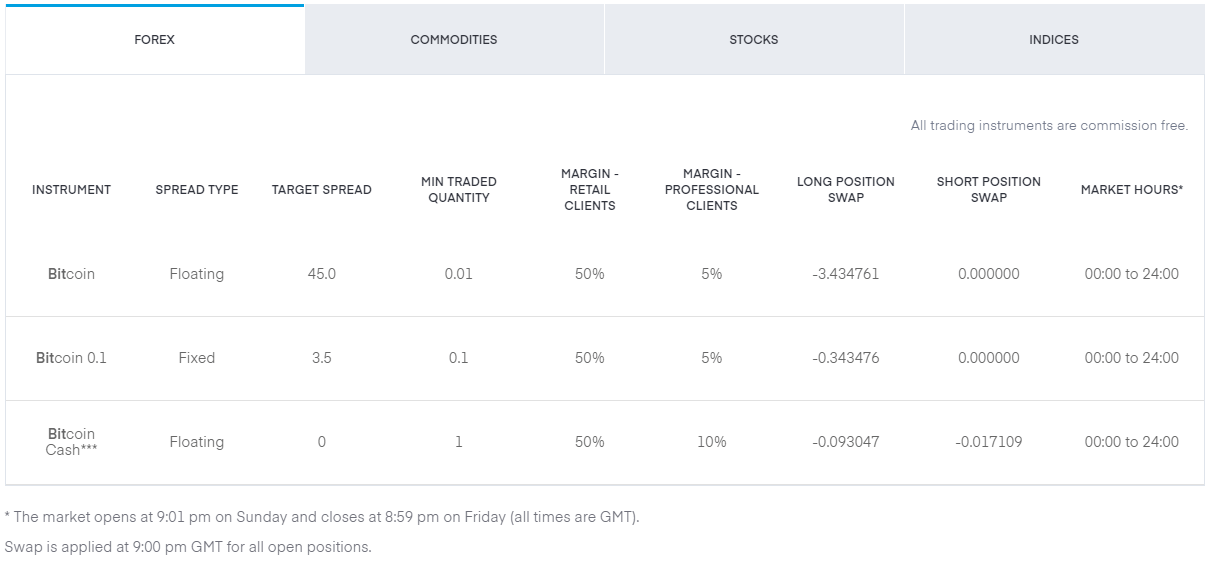Click the Margin - Retail Clients header
Screen dimensions: 1211x565
coord(589,190)
